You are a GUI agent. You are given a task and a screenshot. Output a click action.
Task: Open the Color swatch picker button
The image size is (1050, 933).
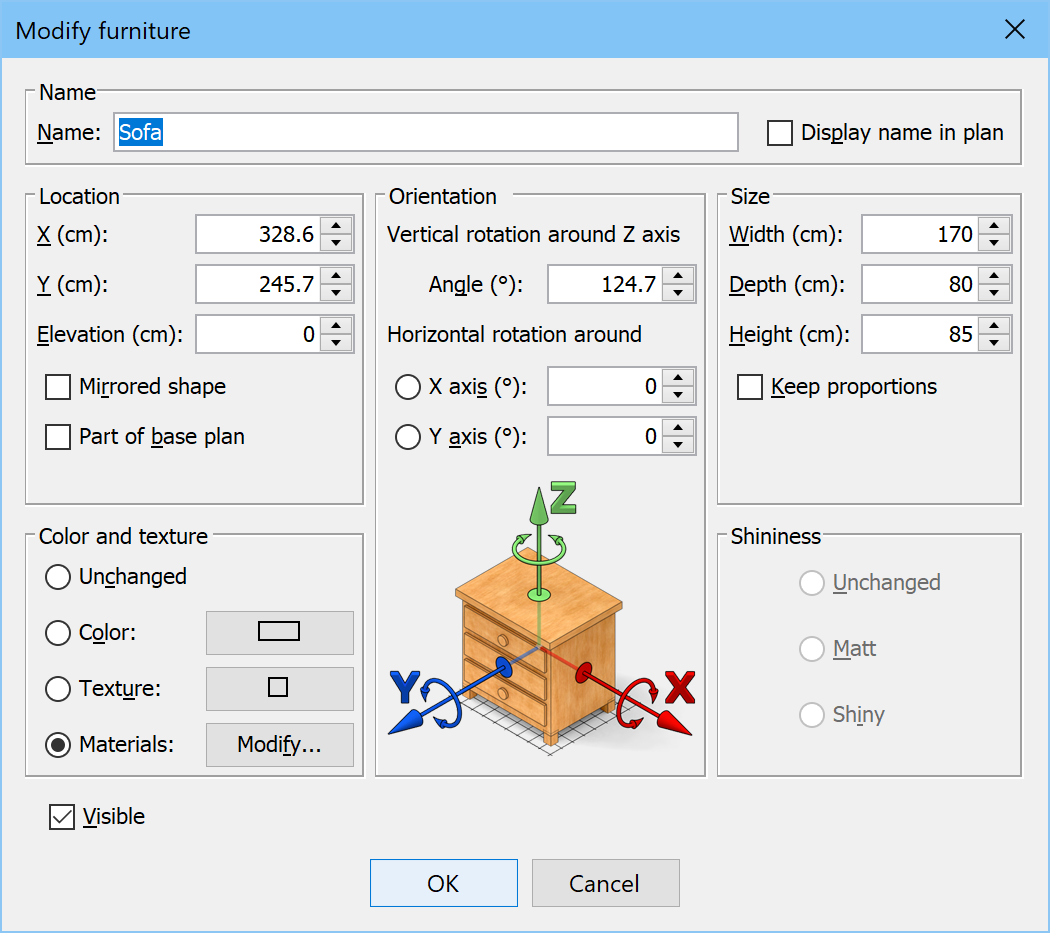(279, 632)
